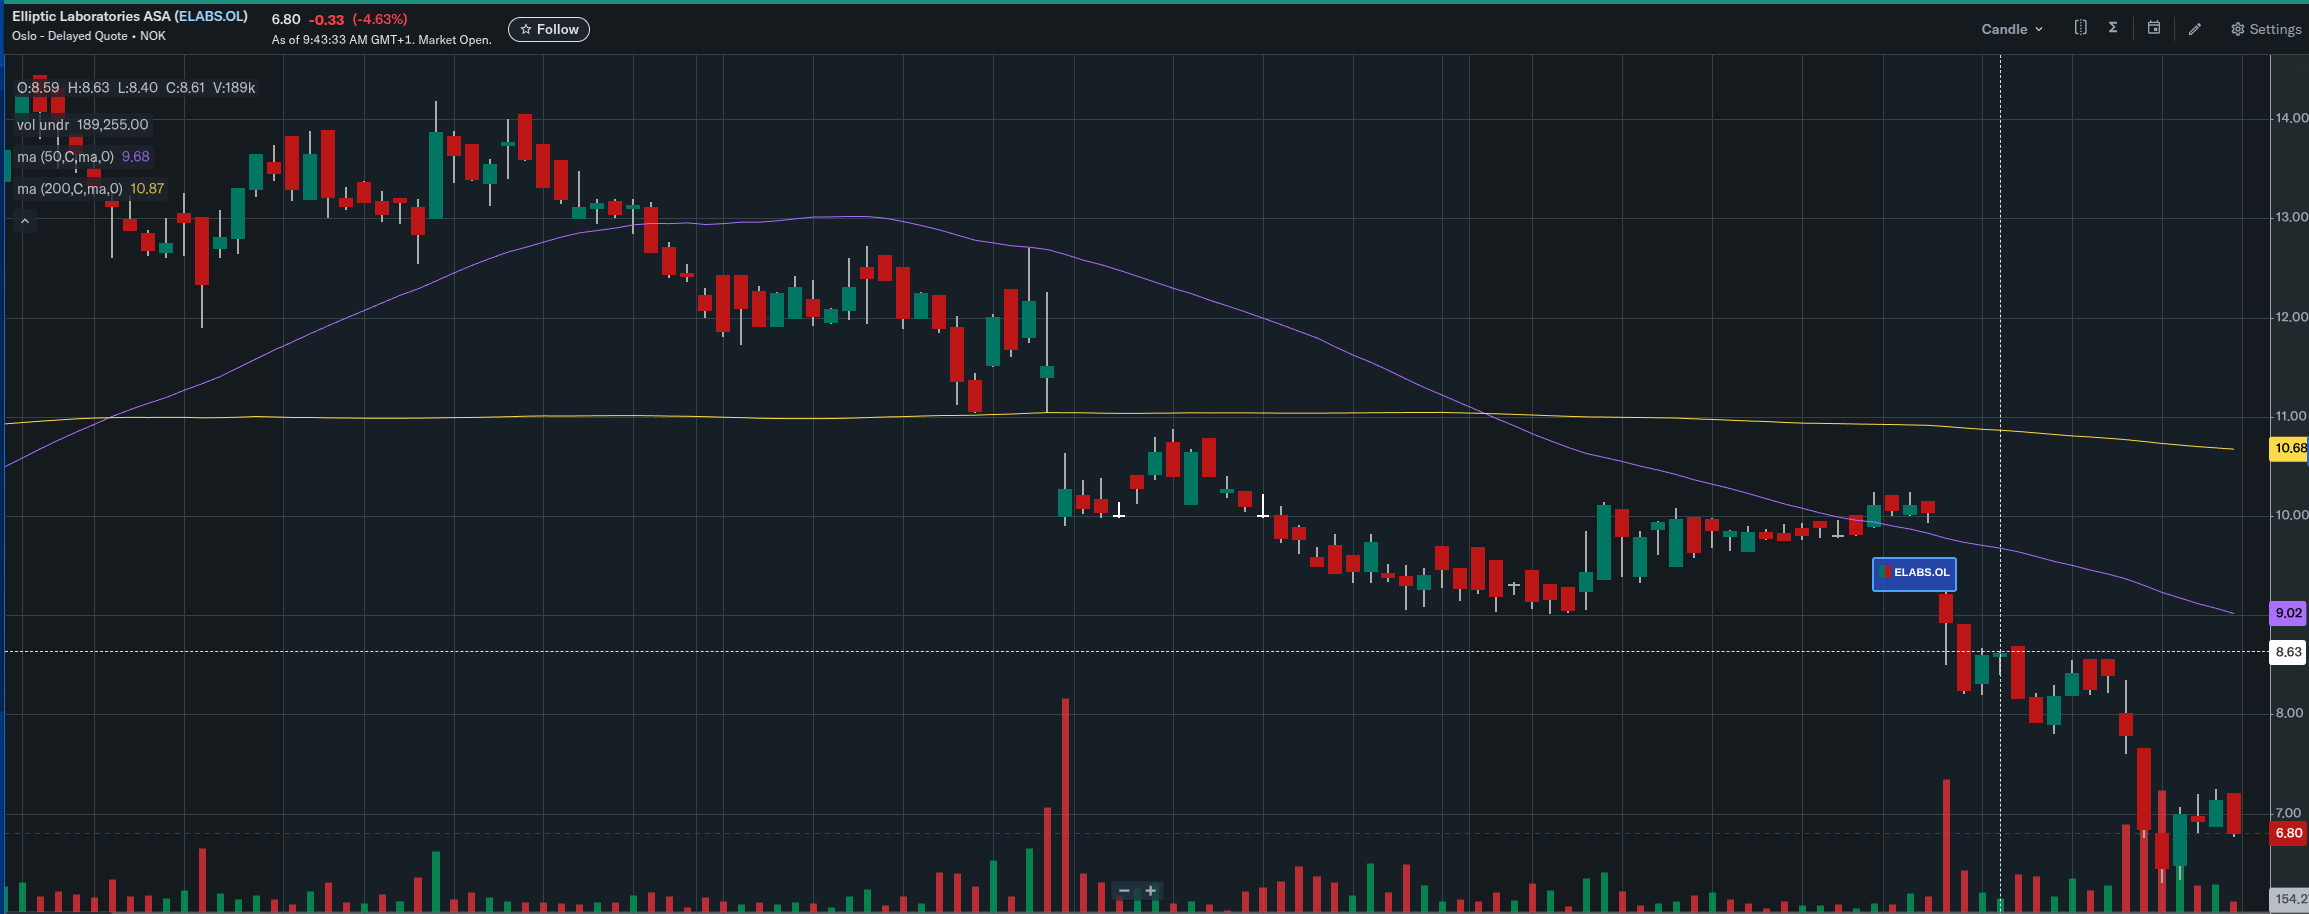Click the Follow star button

point(549,29)
